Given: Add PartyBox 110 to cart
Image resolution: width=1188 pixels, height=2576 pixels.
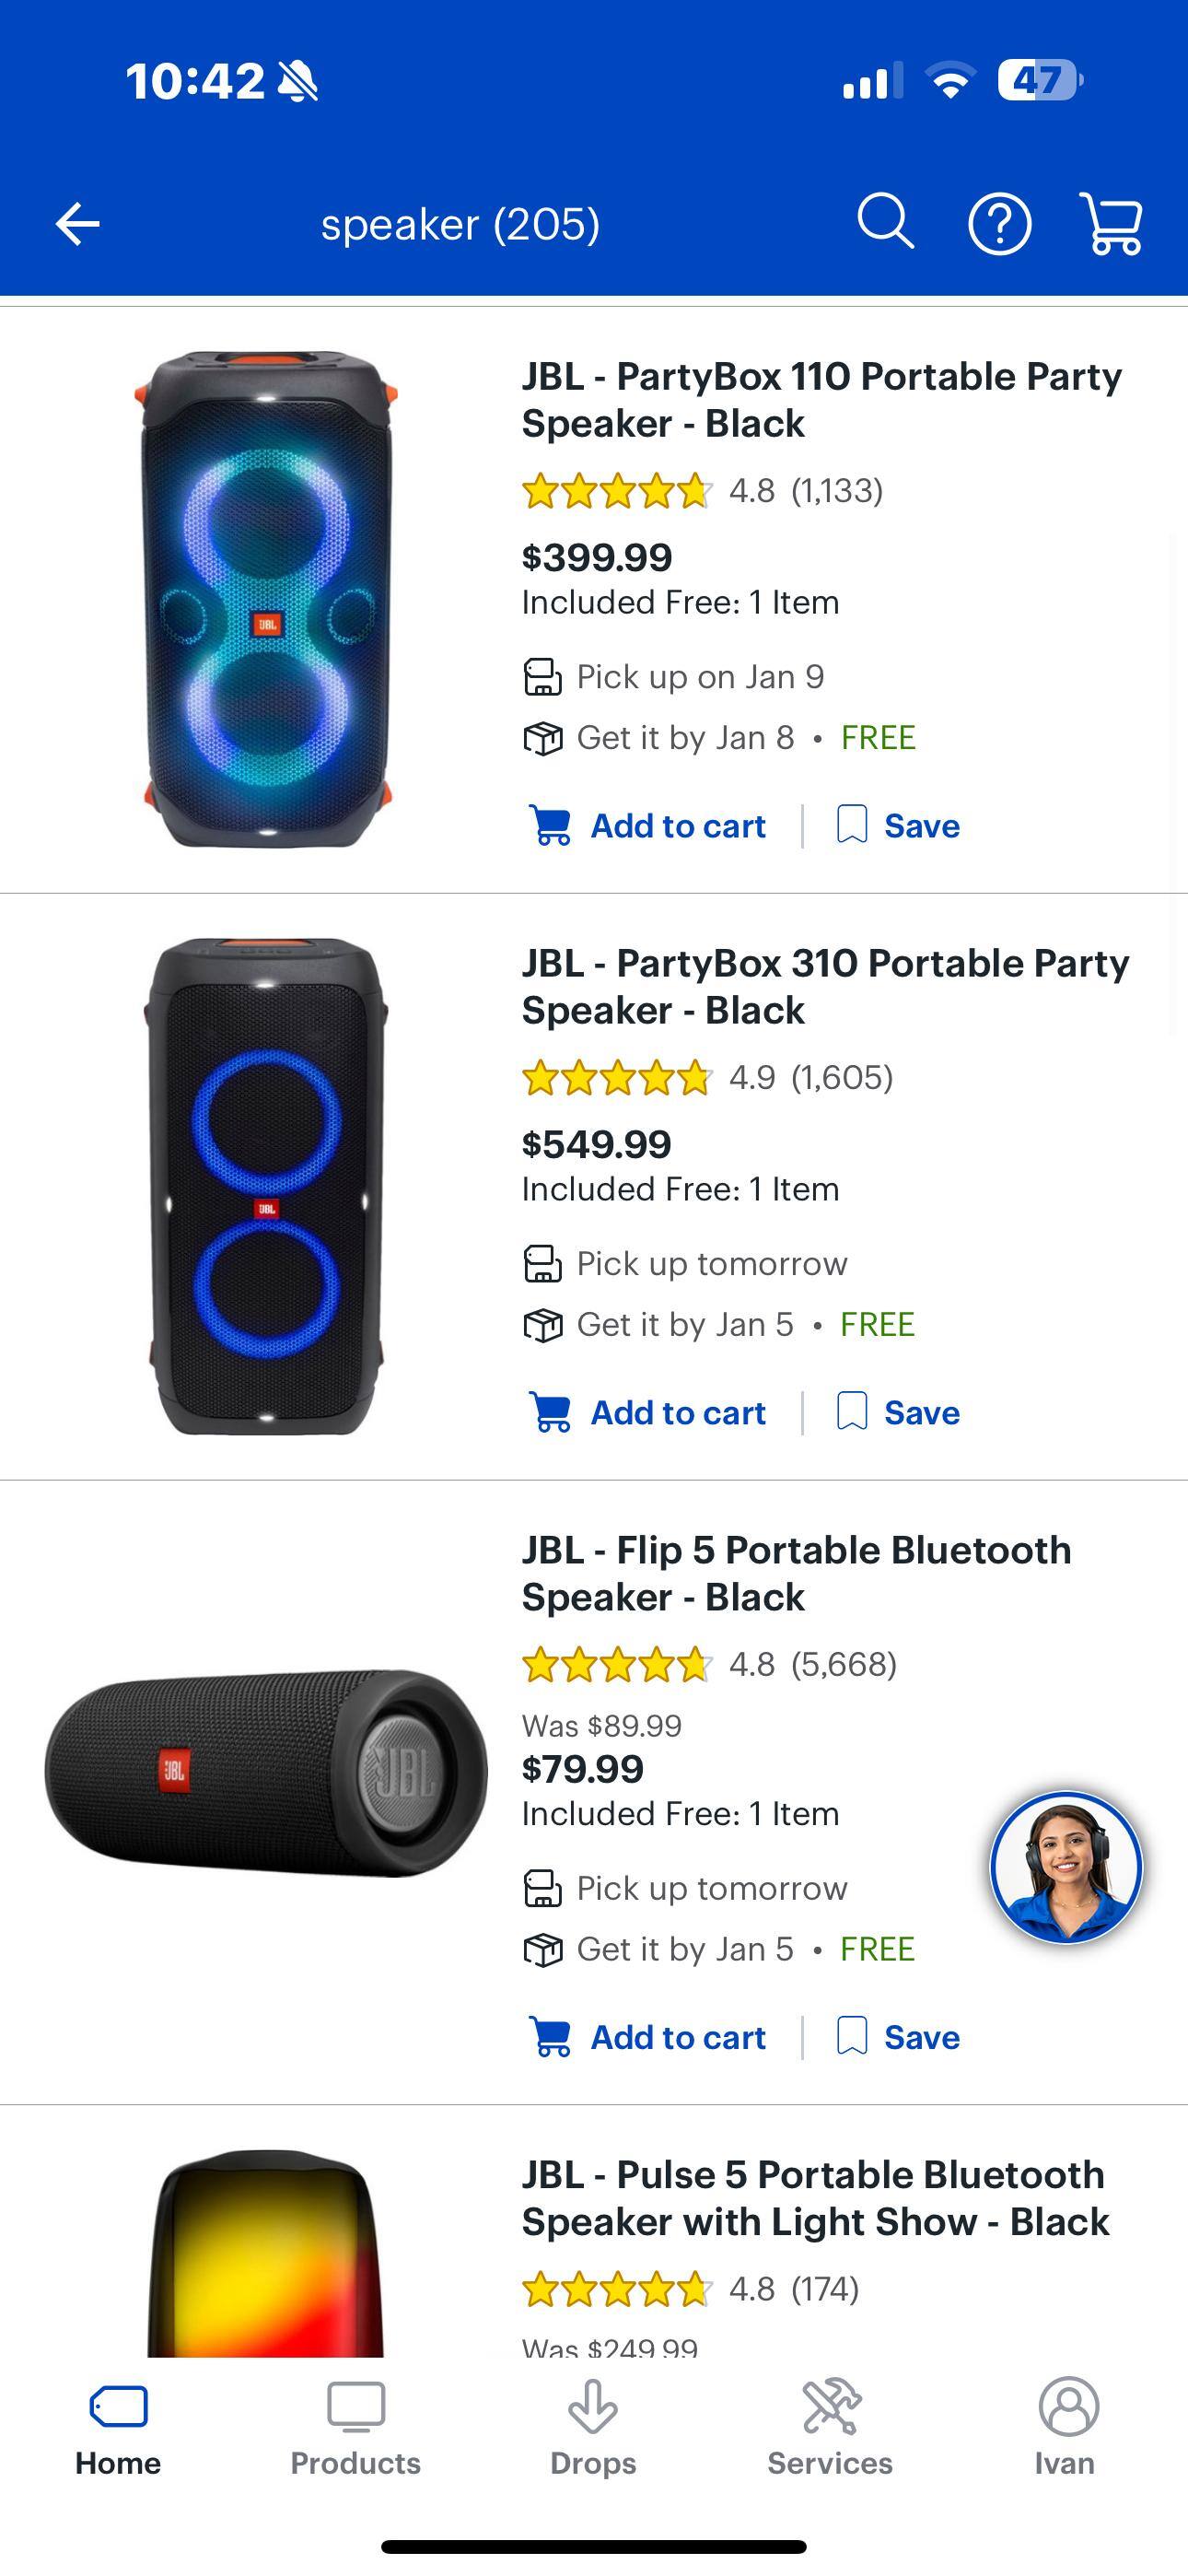Looking at the screenshot, I should (648, 826).
